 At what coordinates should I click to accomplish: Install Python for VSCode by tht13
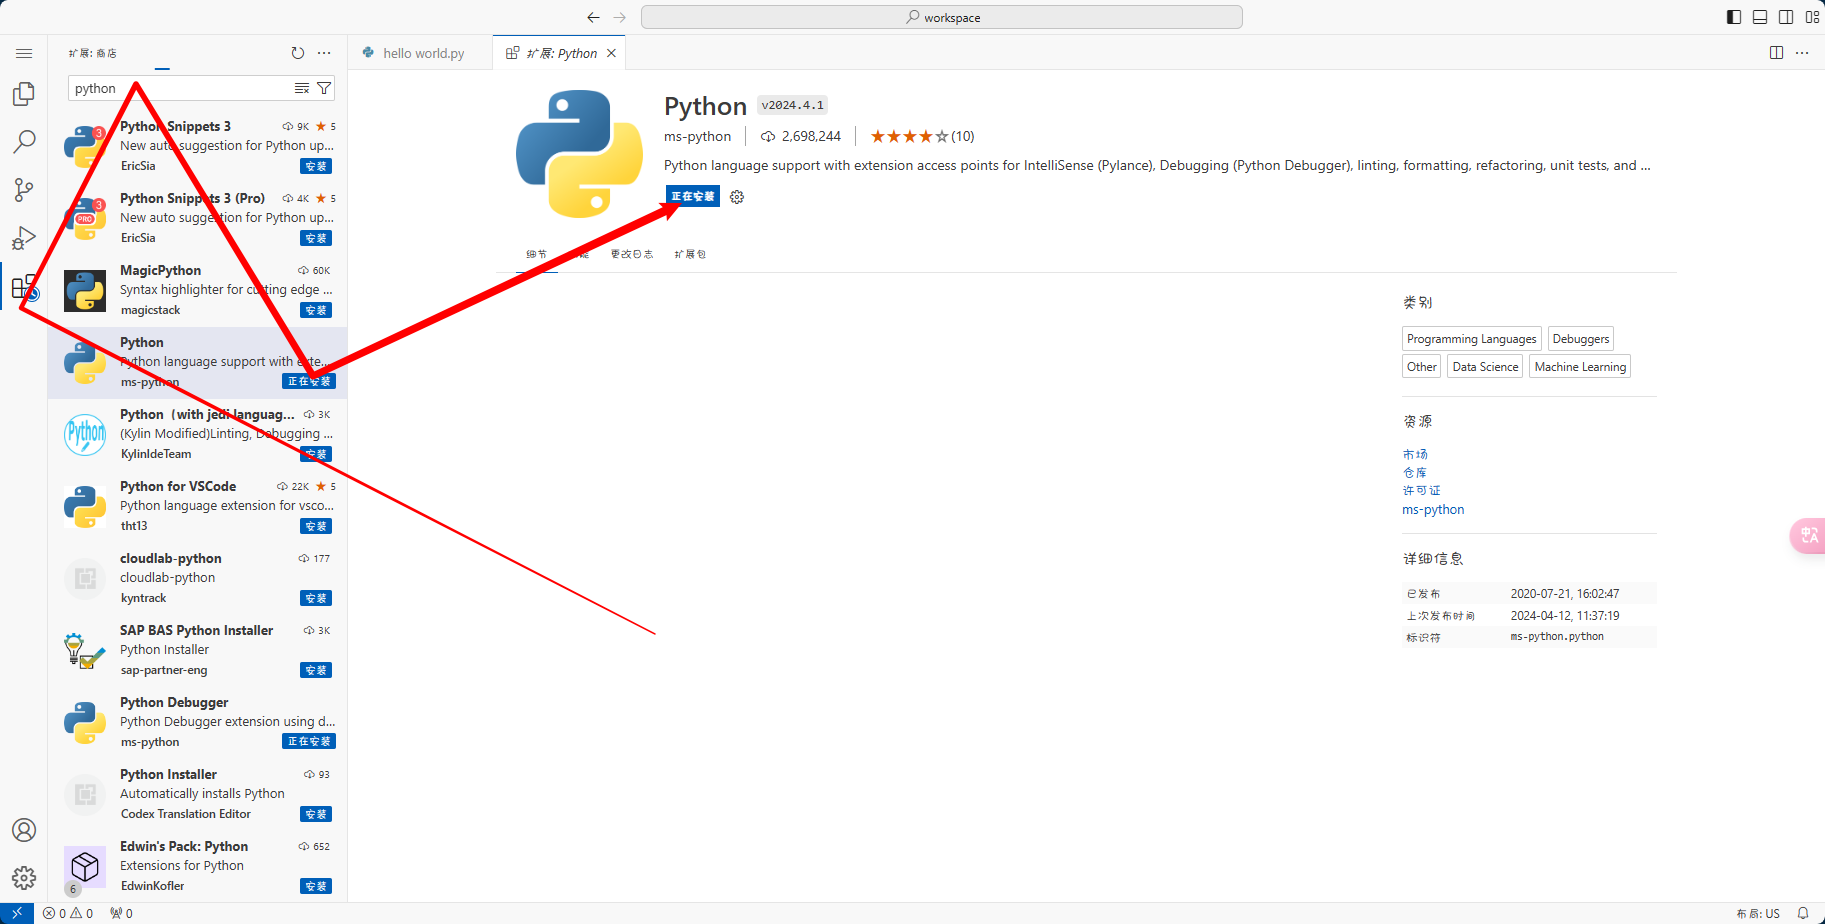316,526
